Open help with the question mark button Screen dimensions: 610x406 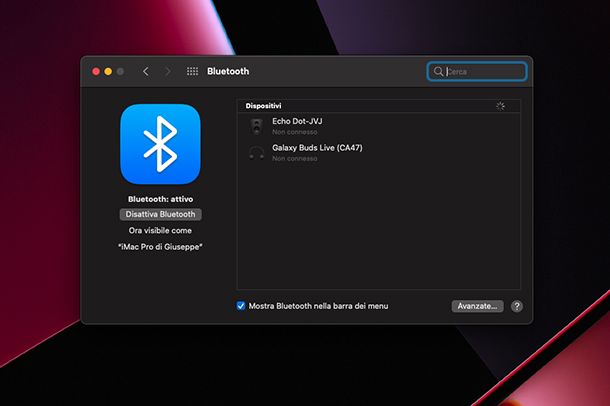(x=517, y=306)
